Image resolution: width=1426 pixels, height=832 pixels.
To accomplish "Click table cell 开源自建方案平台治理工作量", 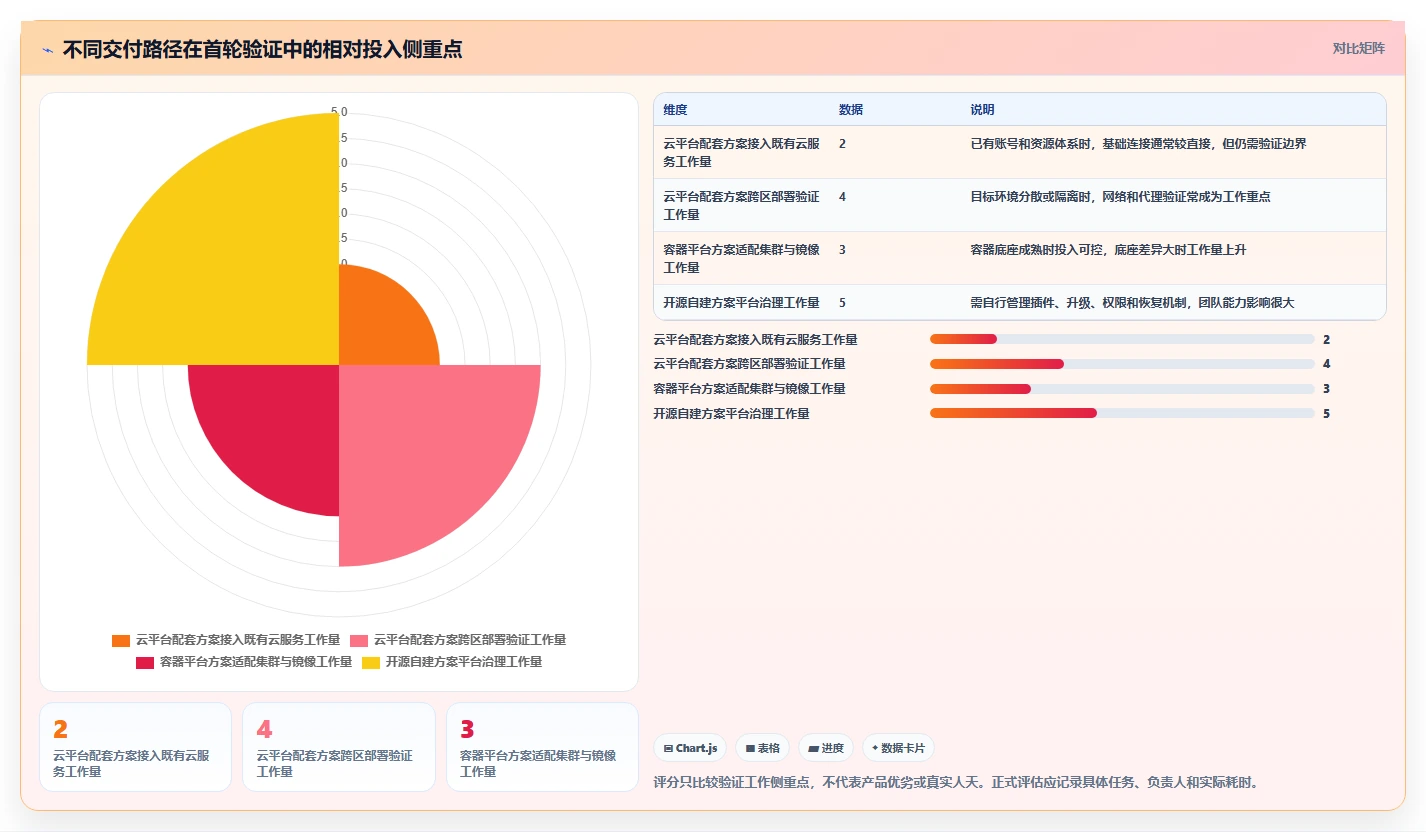I will pos(741,302).
